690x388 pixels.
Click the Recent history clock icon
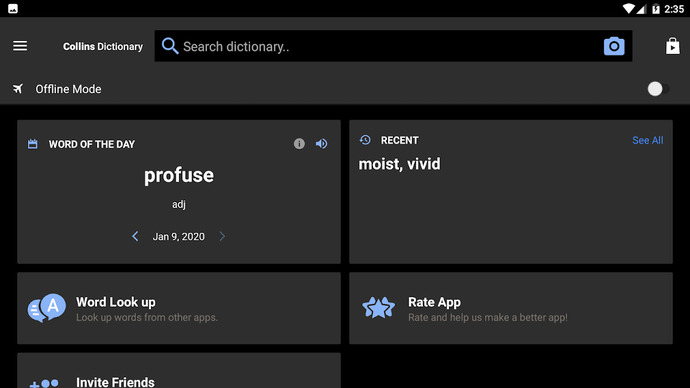365,140
